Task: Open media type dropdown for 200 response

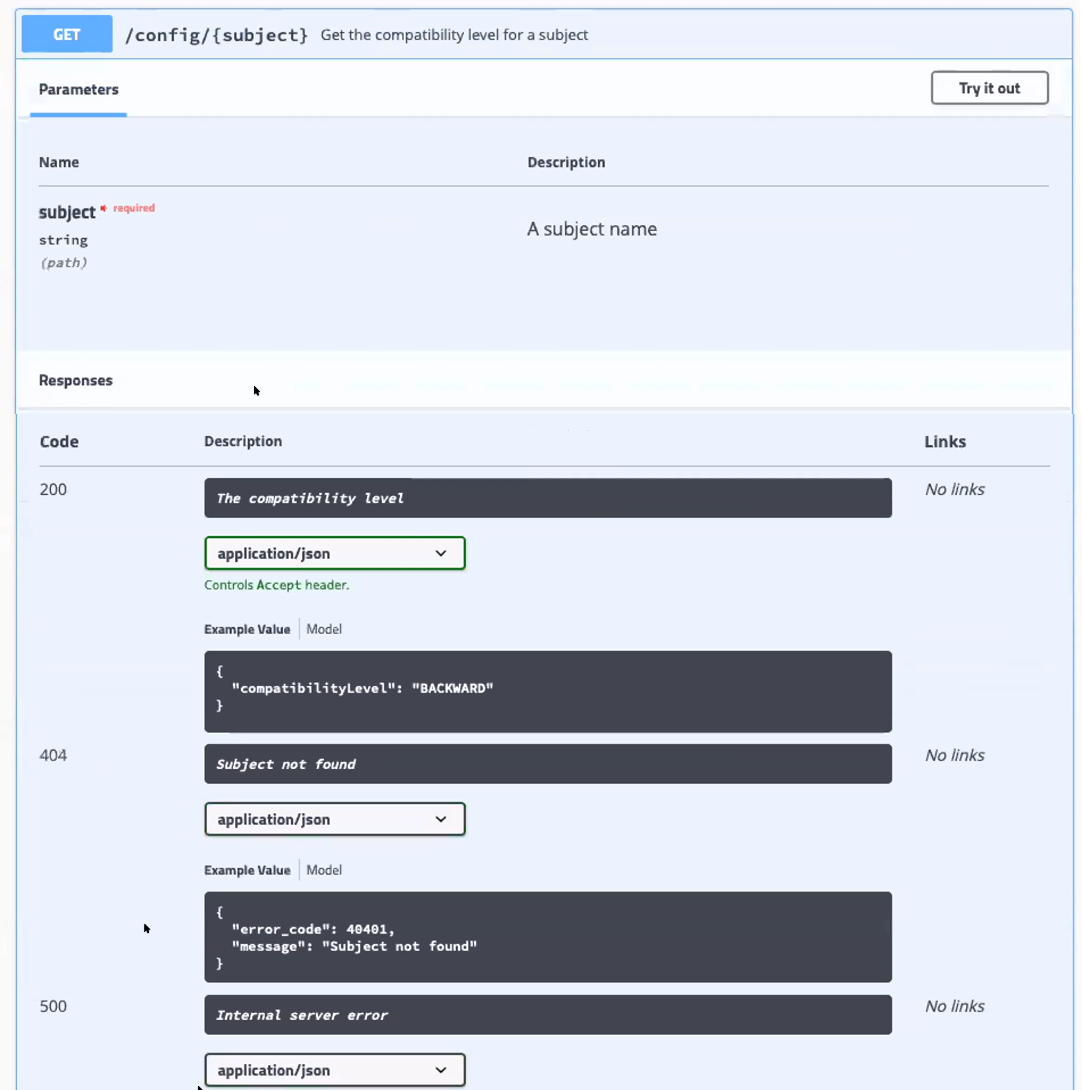Action: coord(334,553)
